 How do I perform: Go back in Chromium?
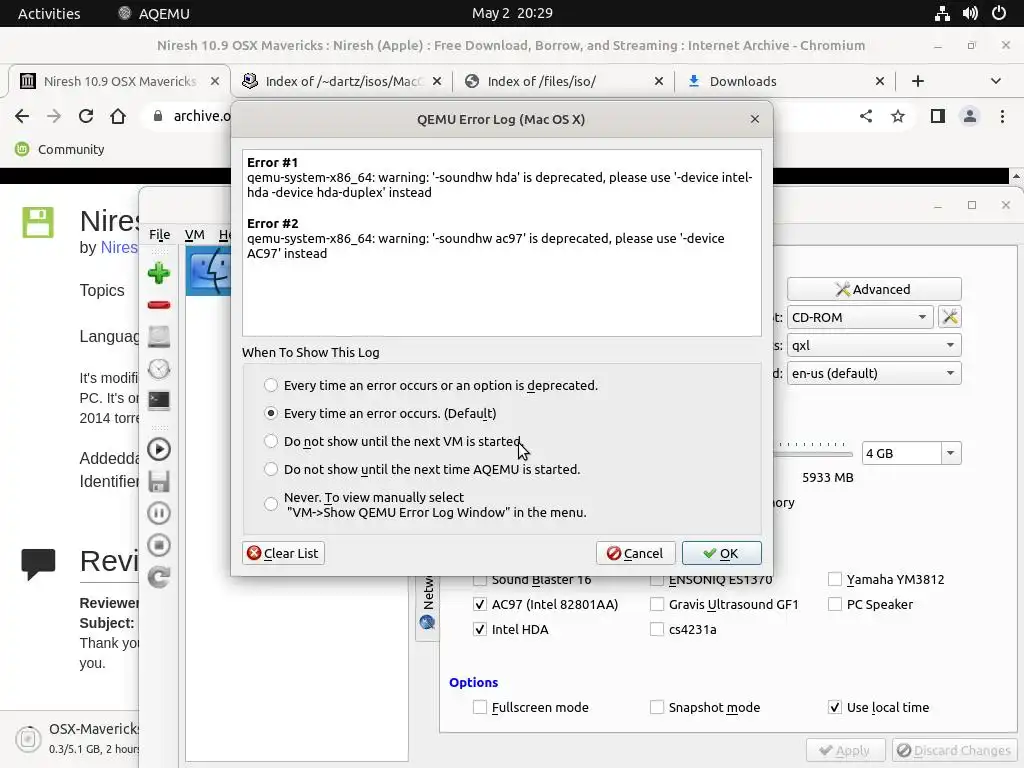pyautogui.click(x=22, y=116)
